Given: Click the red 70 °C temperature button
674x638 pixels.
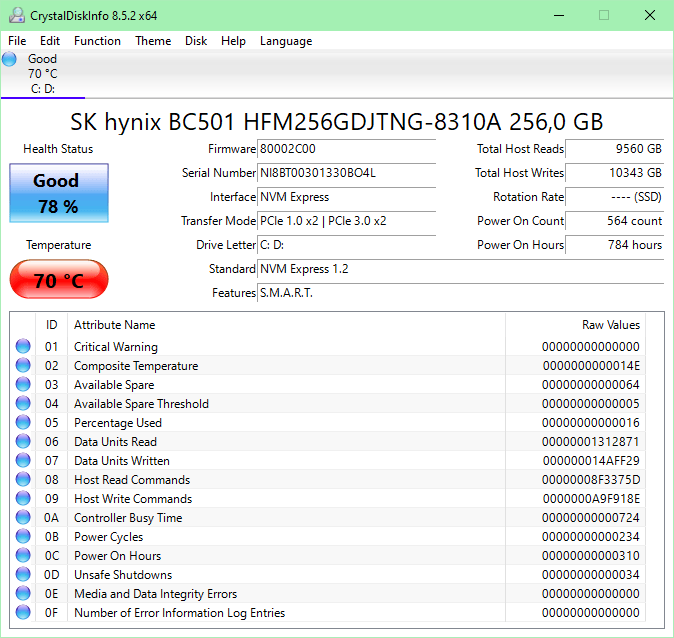Looking at the screenshot, I should coord(59,279).
